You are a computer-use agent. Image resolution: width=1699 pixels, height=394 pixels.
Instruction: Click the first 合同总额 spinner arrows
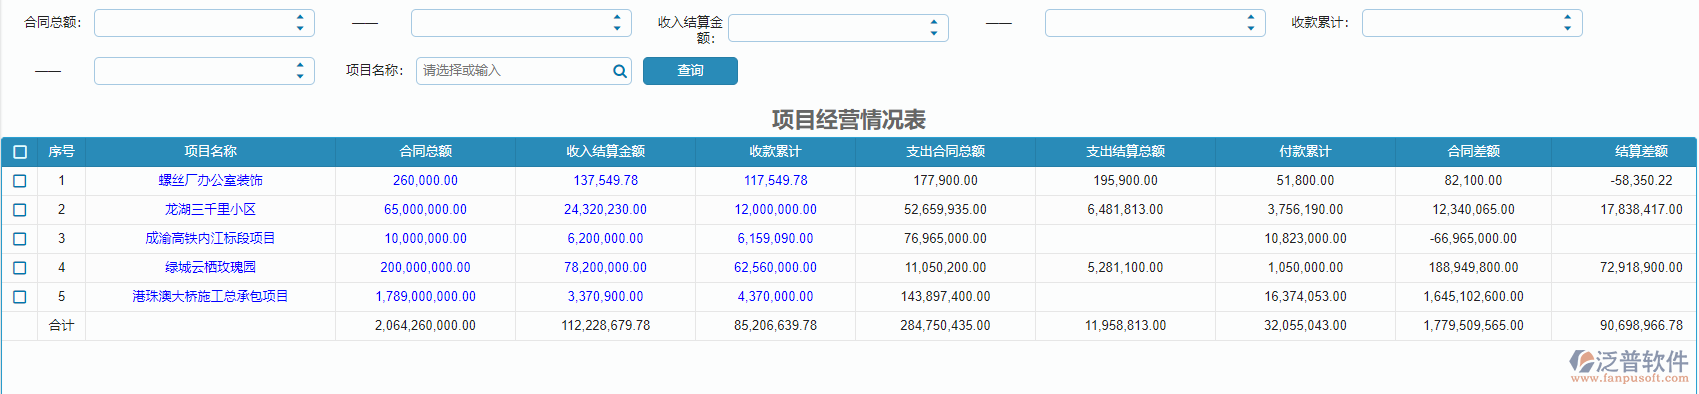pos(300,23)
